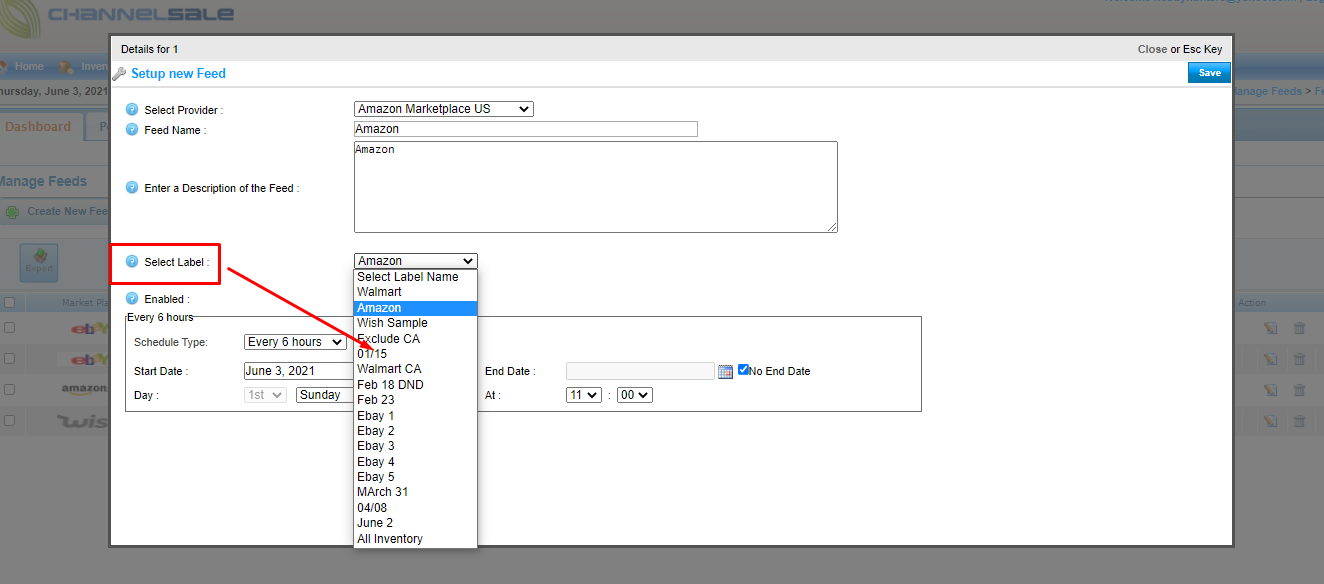Toggle the No End Date checkbox
The width and height of the screenshot is (1324, 584).
(744, 369)
